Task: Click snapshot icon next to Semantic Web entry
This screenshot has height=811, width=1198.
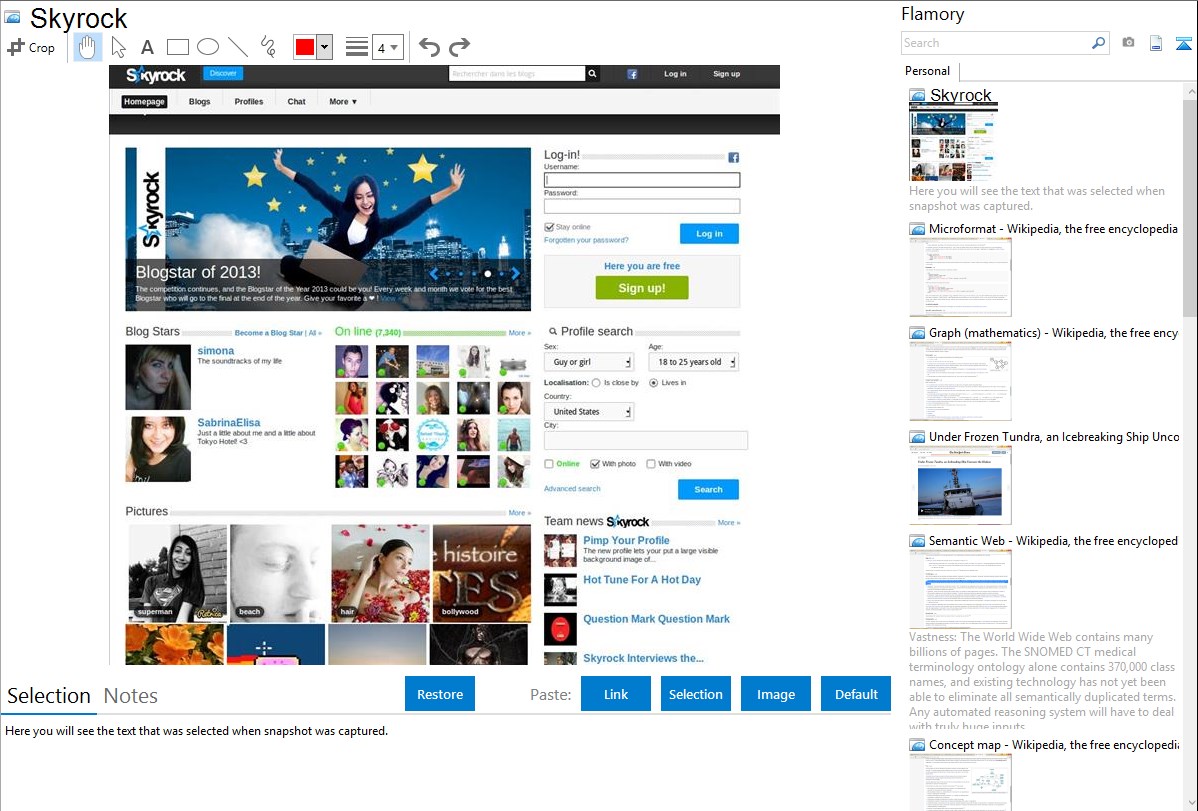Action: click(917, 540)
